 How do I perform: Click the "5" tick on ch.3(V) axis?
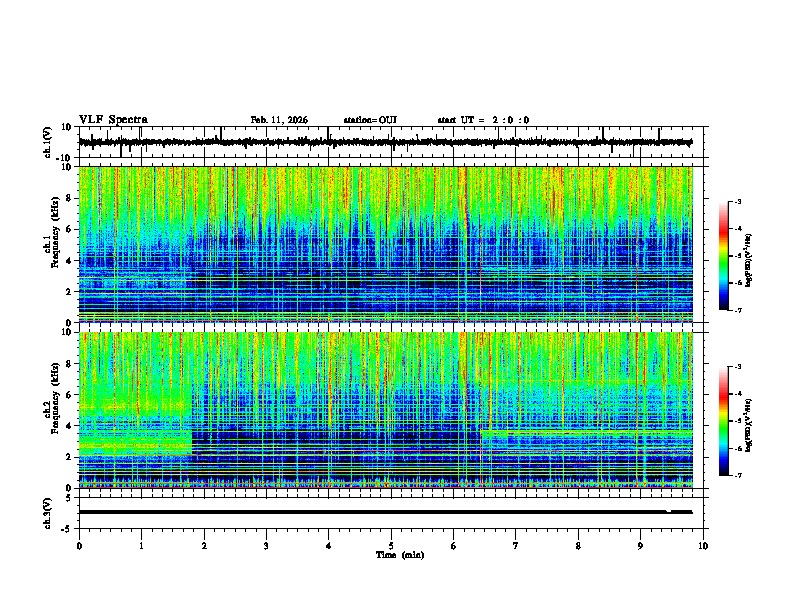[69, 497]
